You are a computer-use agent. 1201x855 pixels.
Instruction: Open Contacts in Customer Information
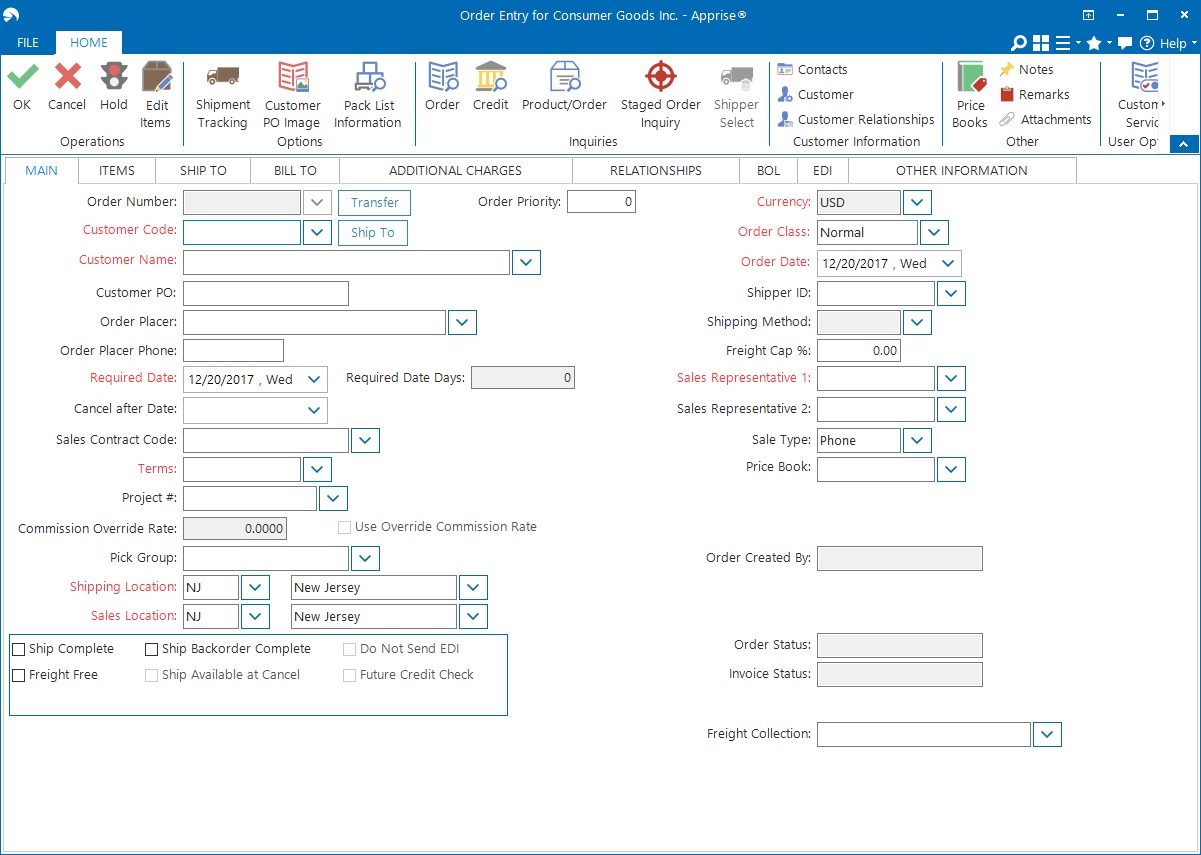812,70
